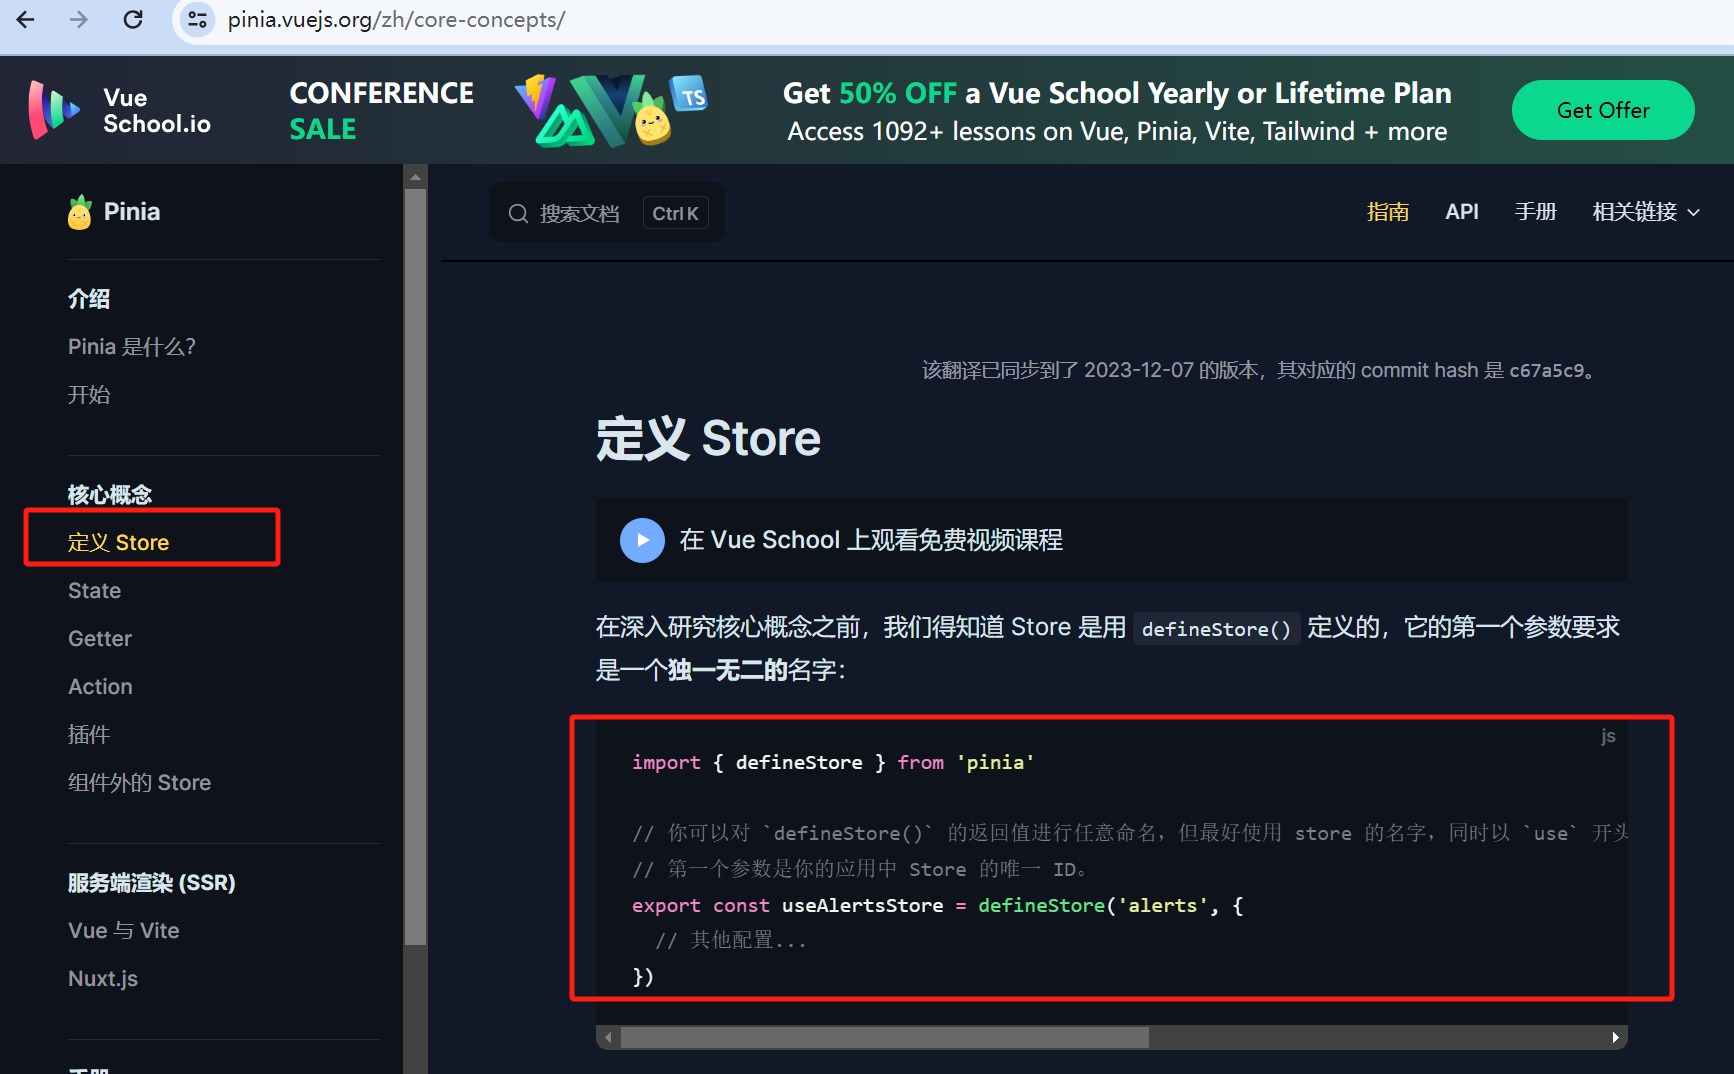Click the Vue School.io logo

click(x=117, y=110)
